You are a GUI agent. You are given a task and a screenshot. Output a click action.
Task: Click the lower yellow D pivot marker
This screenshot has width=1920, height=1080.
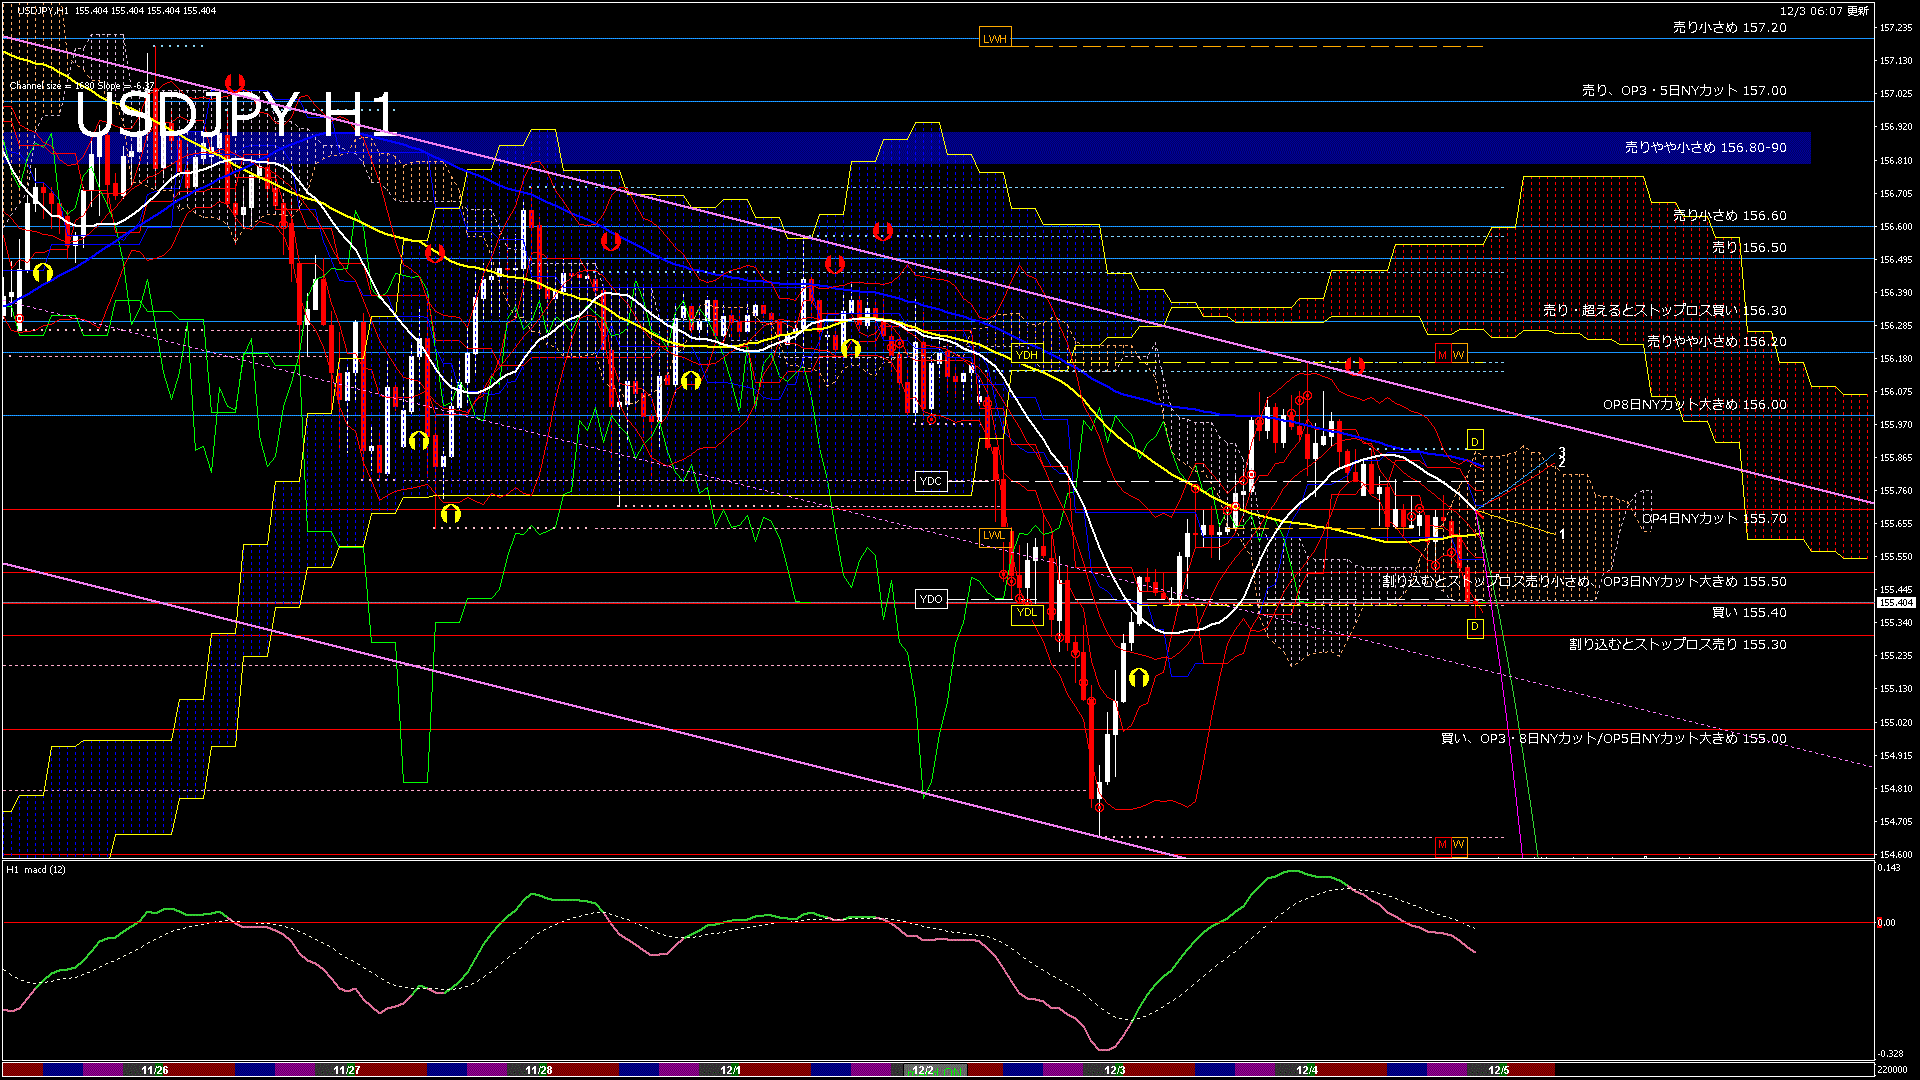(1474, 628)
